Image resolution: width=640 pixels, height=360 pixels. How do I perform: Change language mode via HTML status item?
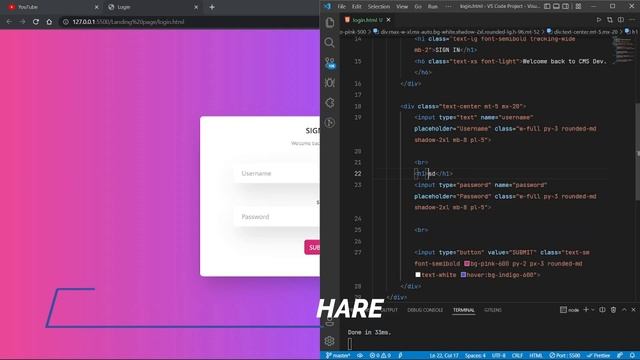tap(536, 356)
